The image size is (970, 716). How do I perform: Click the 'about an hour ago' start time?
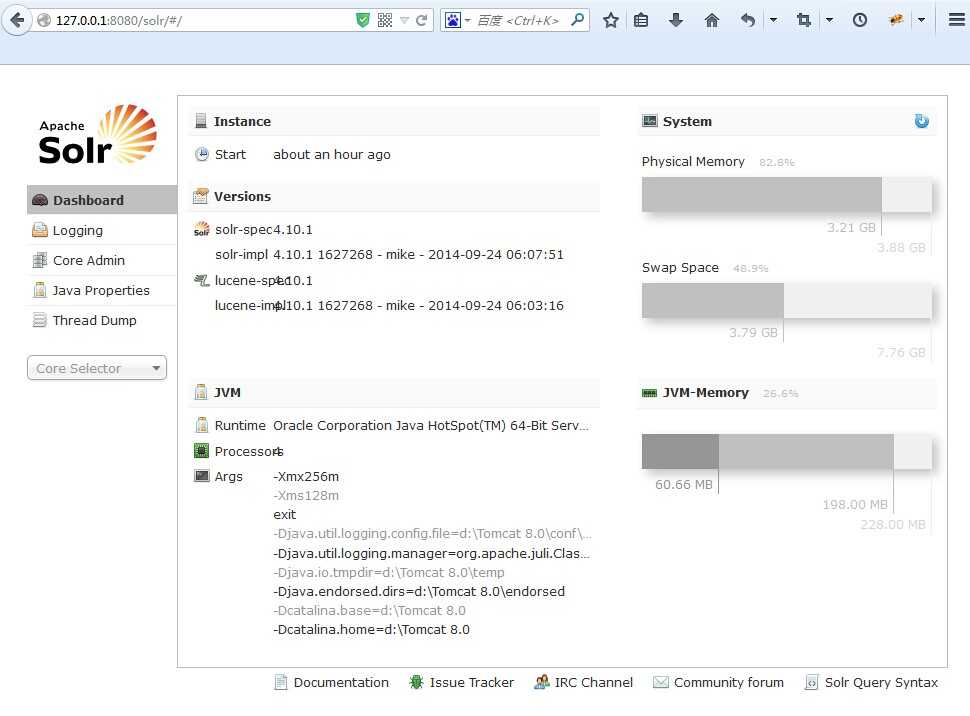point(332,155)
